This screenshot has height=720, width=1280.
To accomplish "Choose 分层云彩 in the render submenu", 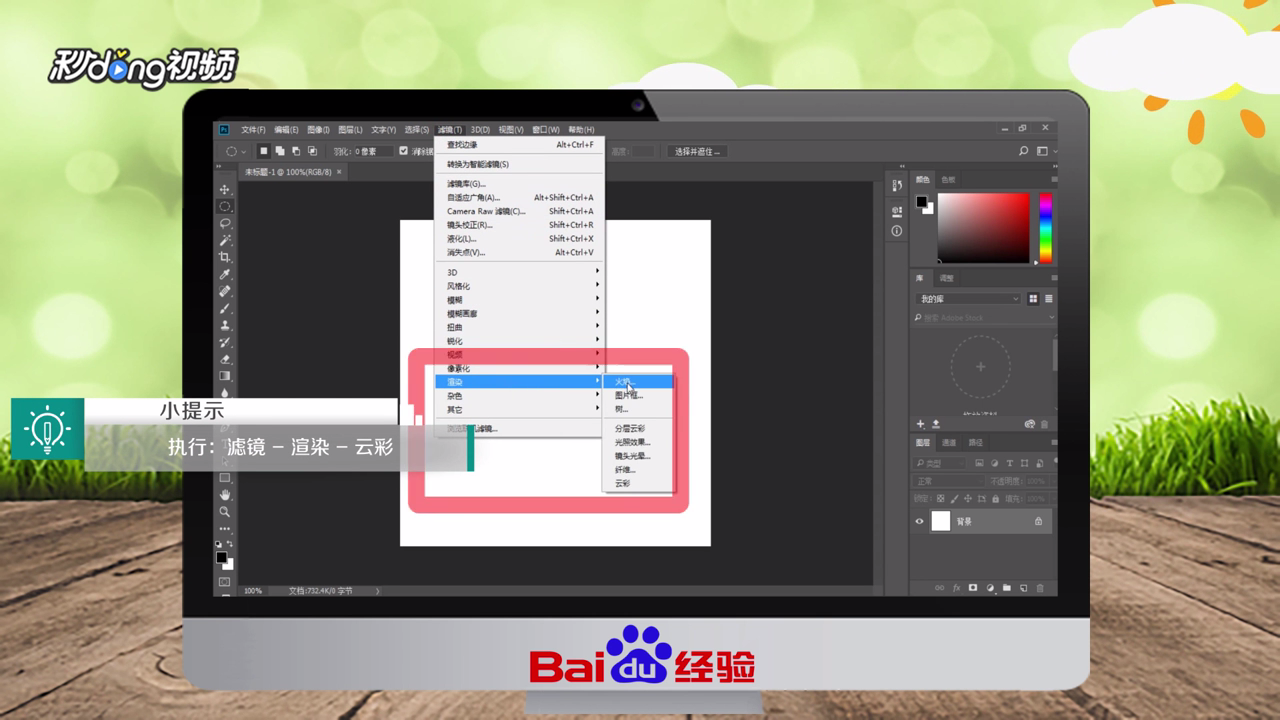I will point(638,428).
